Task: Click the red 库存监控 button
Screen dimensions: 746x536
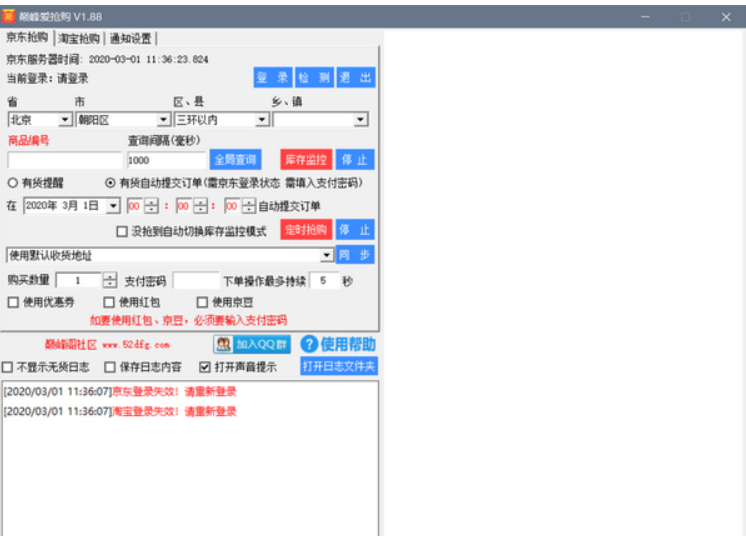Action: click(x=306, y=160)
